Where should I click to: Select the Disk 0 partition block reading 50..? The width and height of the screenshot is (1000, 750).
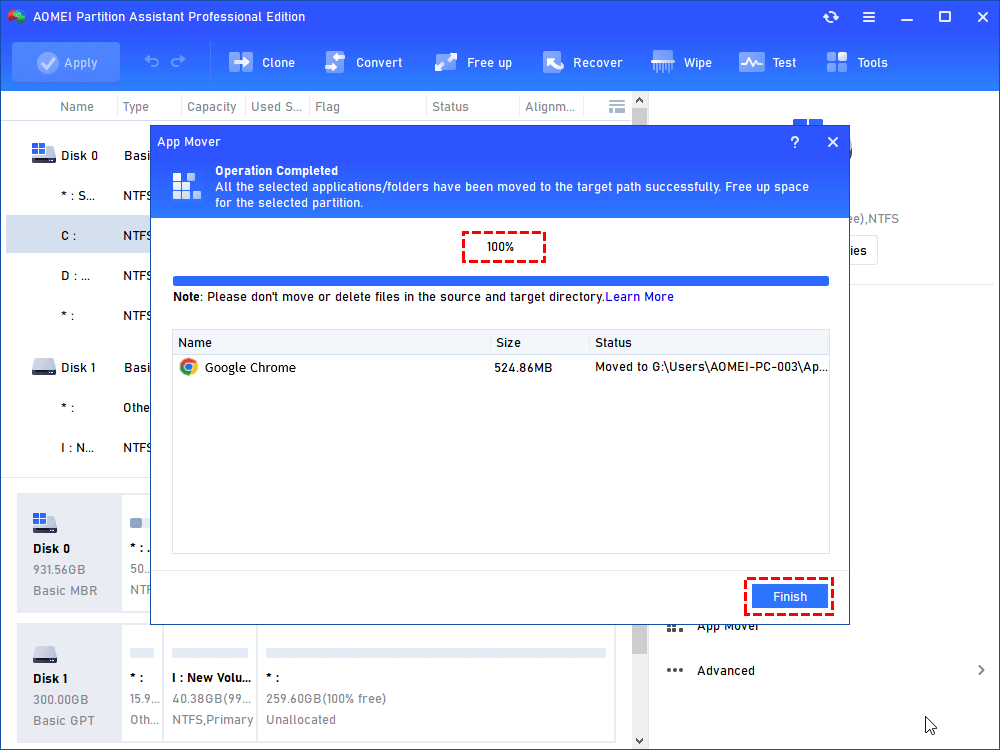click(136, 553)
